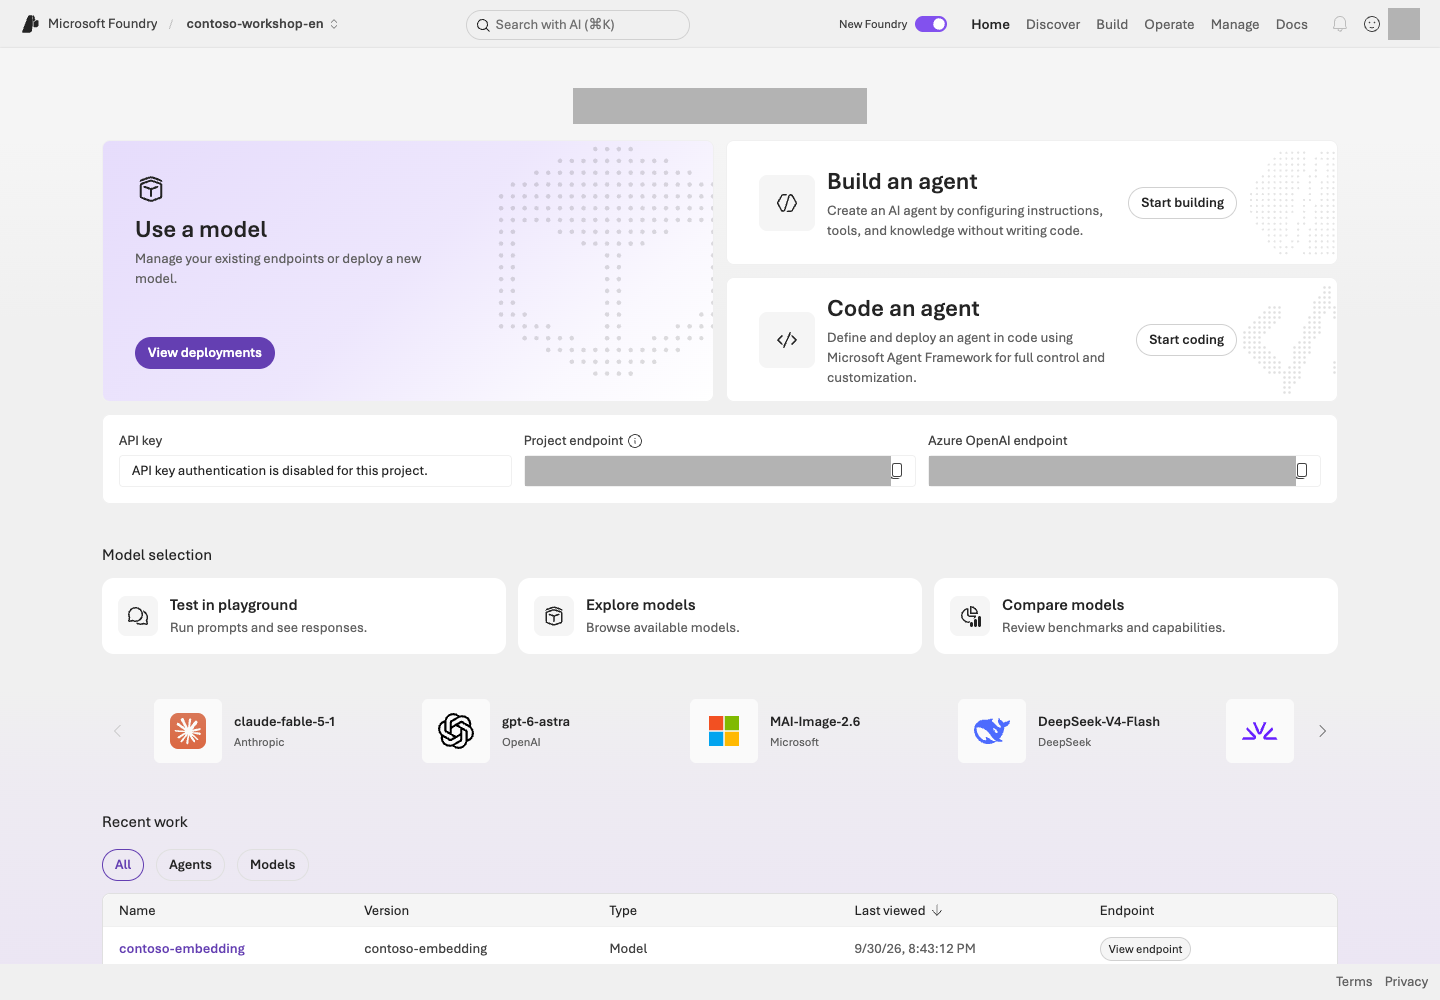The width and height of the screenshot is (1440, 1000).
Task: Click the partially visible purple model logo
Action: pos(1260,731)
